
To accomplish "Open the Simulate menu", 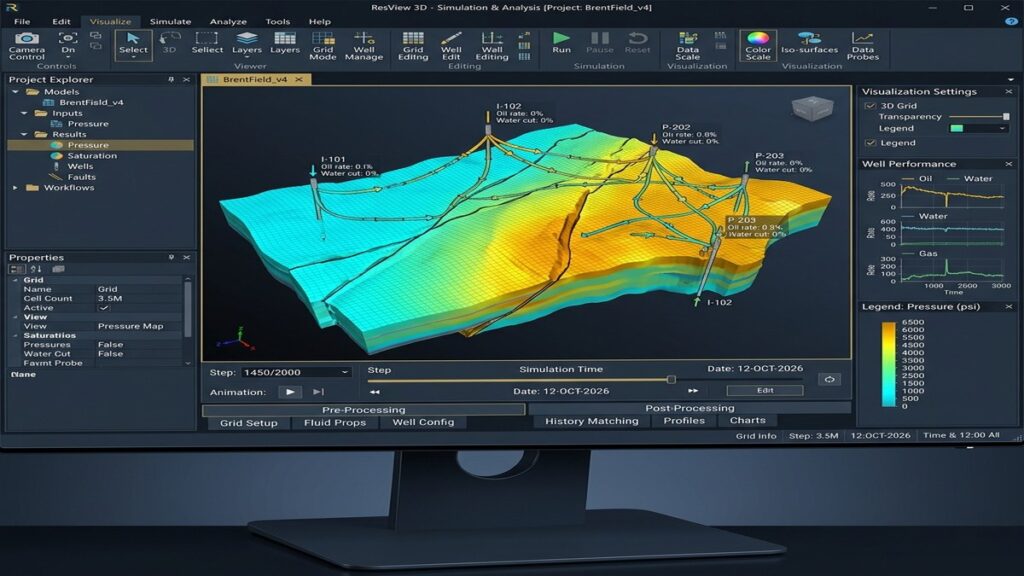I will coord(170,22).
